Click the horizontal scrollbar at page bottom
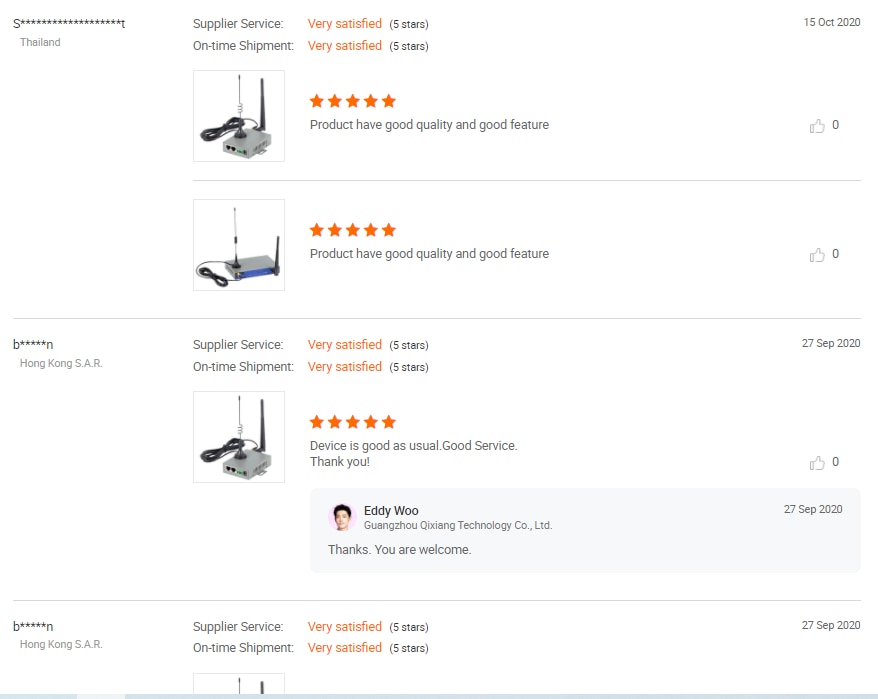 439,696
